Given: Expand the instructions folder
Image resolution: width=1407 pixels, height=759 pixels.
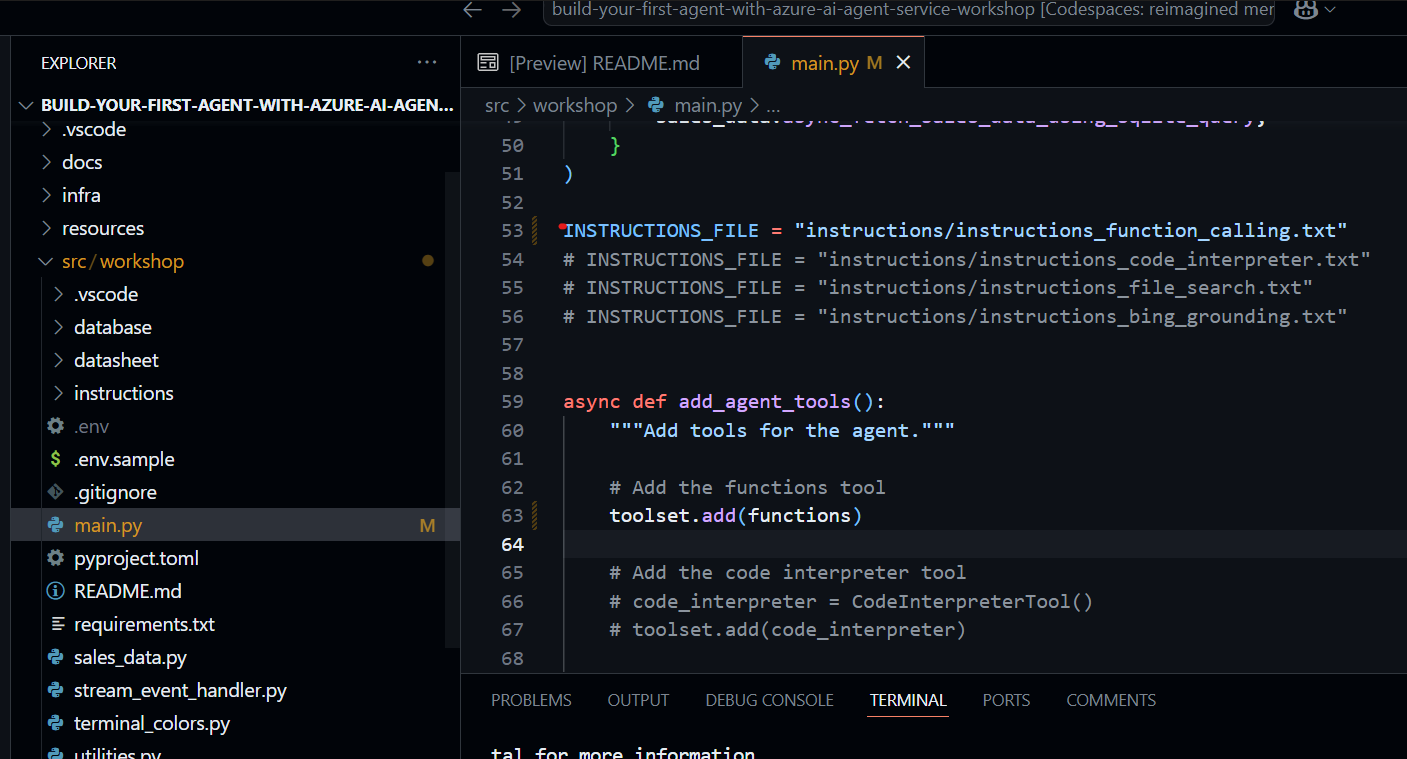Looking at the screenshot, I should pyautogui.click(x=123, y=393).
